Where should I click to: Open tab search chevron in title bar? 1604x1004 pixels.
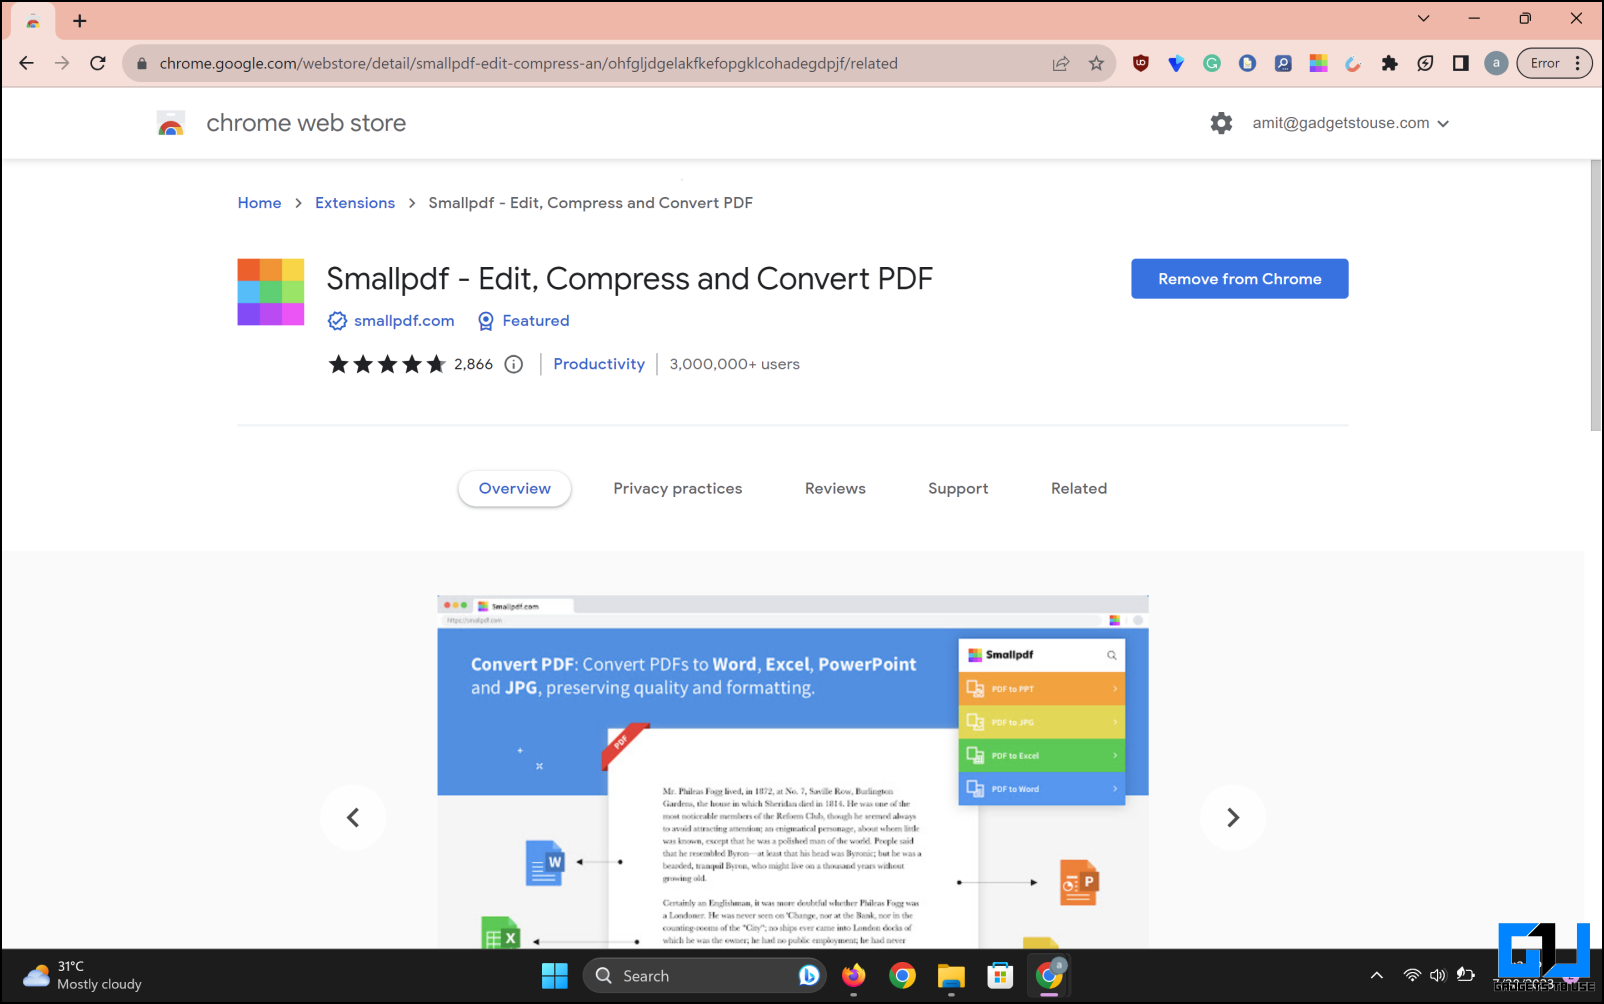[1423, 18]
